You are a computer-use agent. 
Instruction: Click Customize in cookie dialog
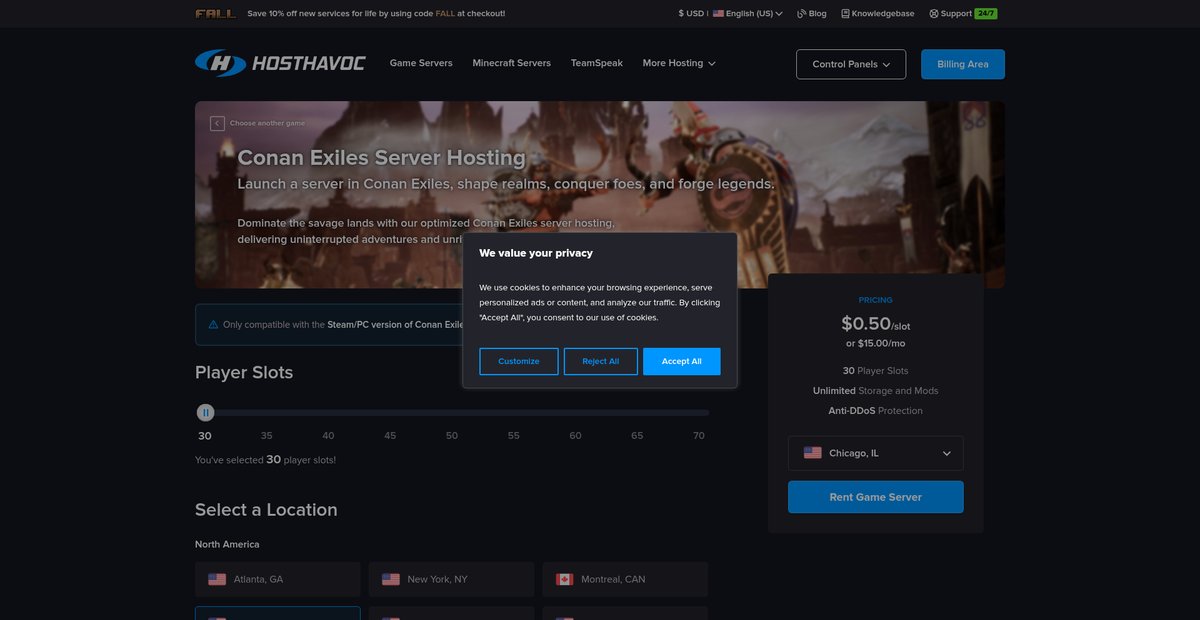coord(519,361)
